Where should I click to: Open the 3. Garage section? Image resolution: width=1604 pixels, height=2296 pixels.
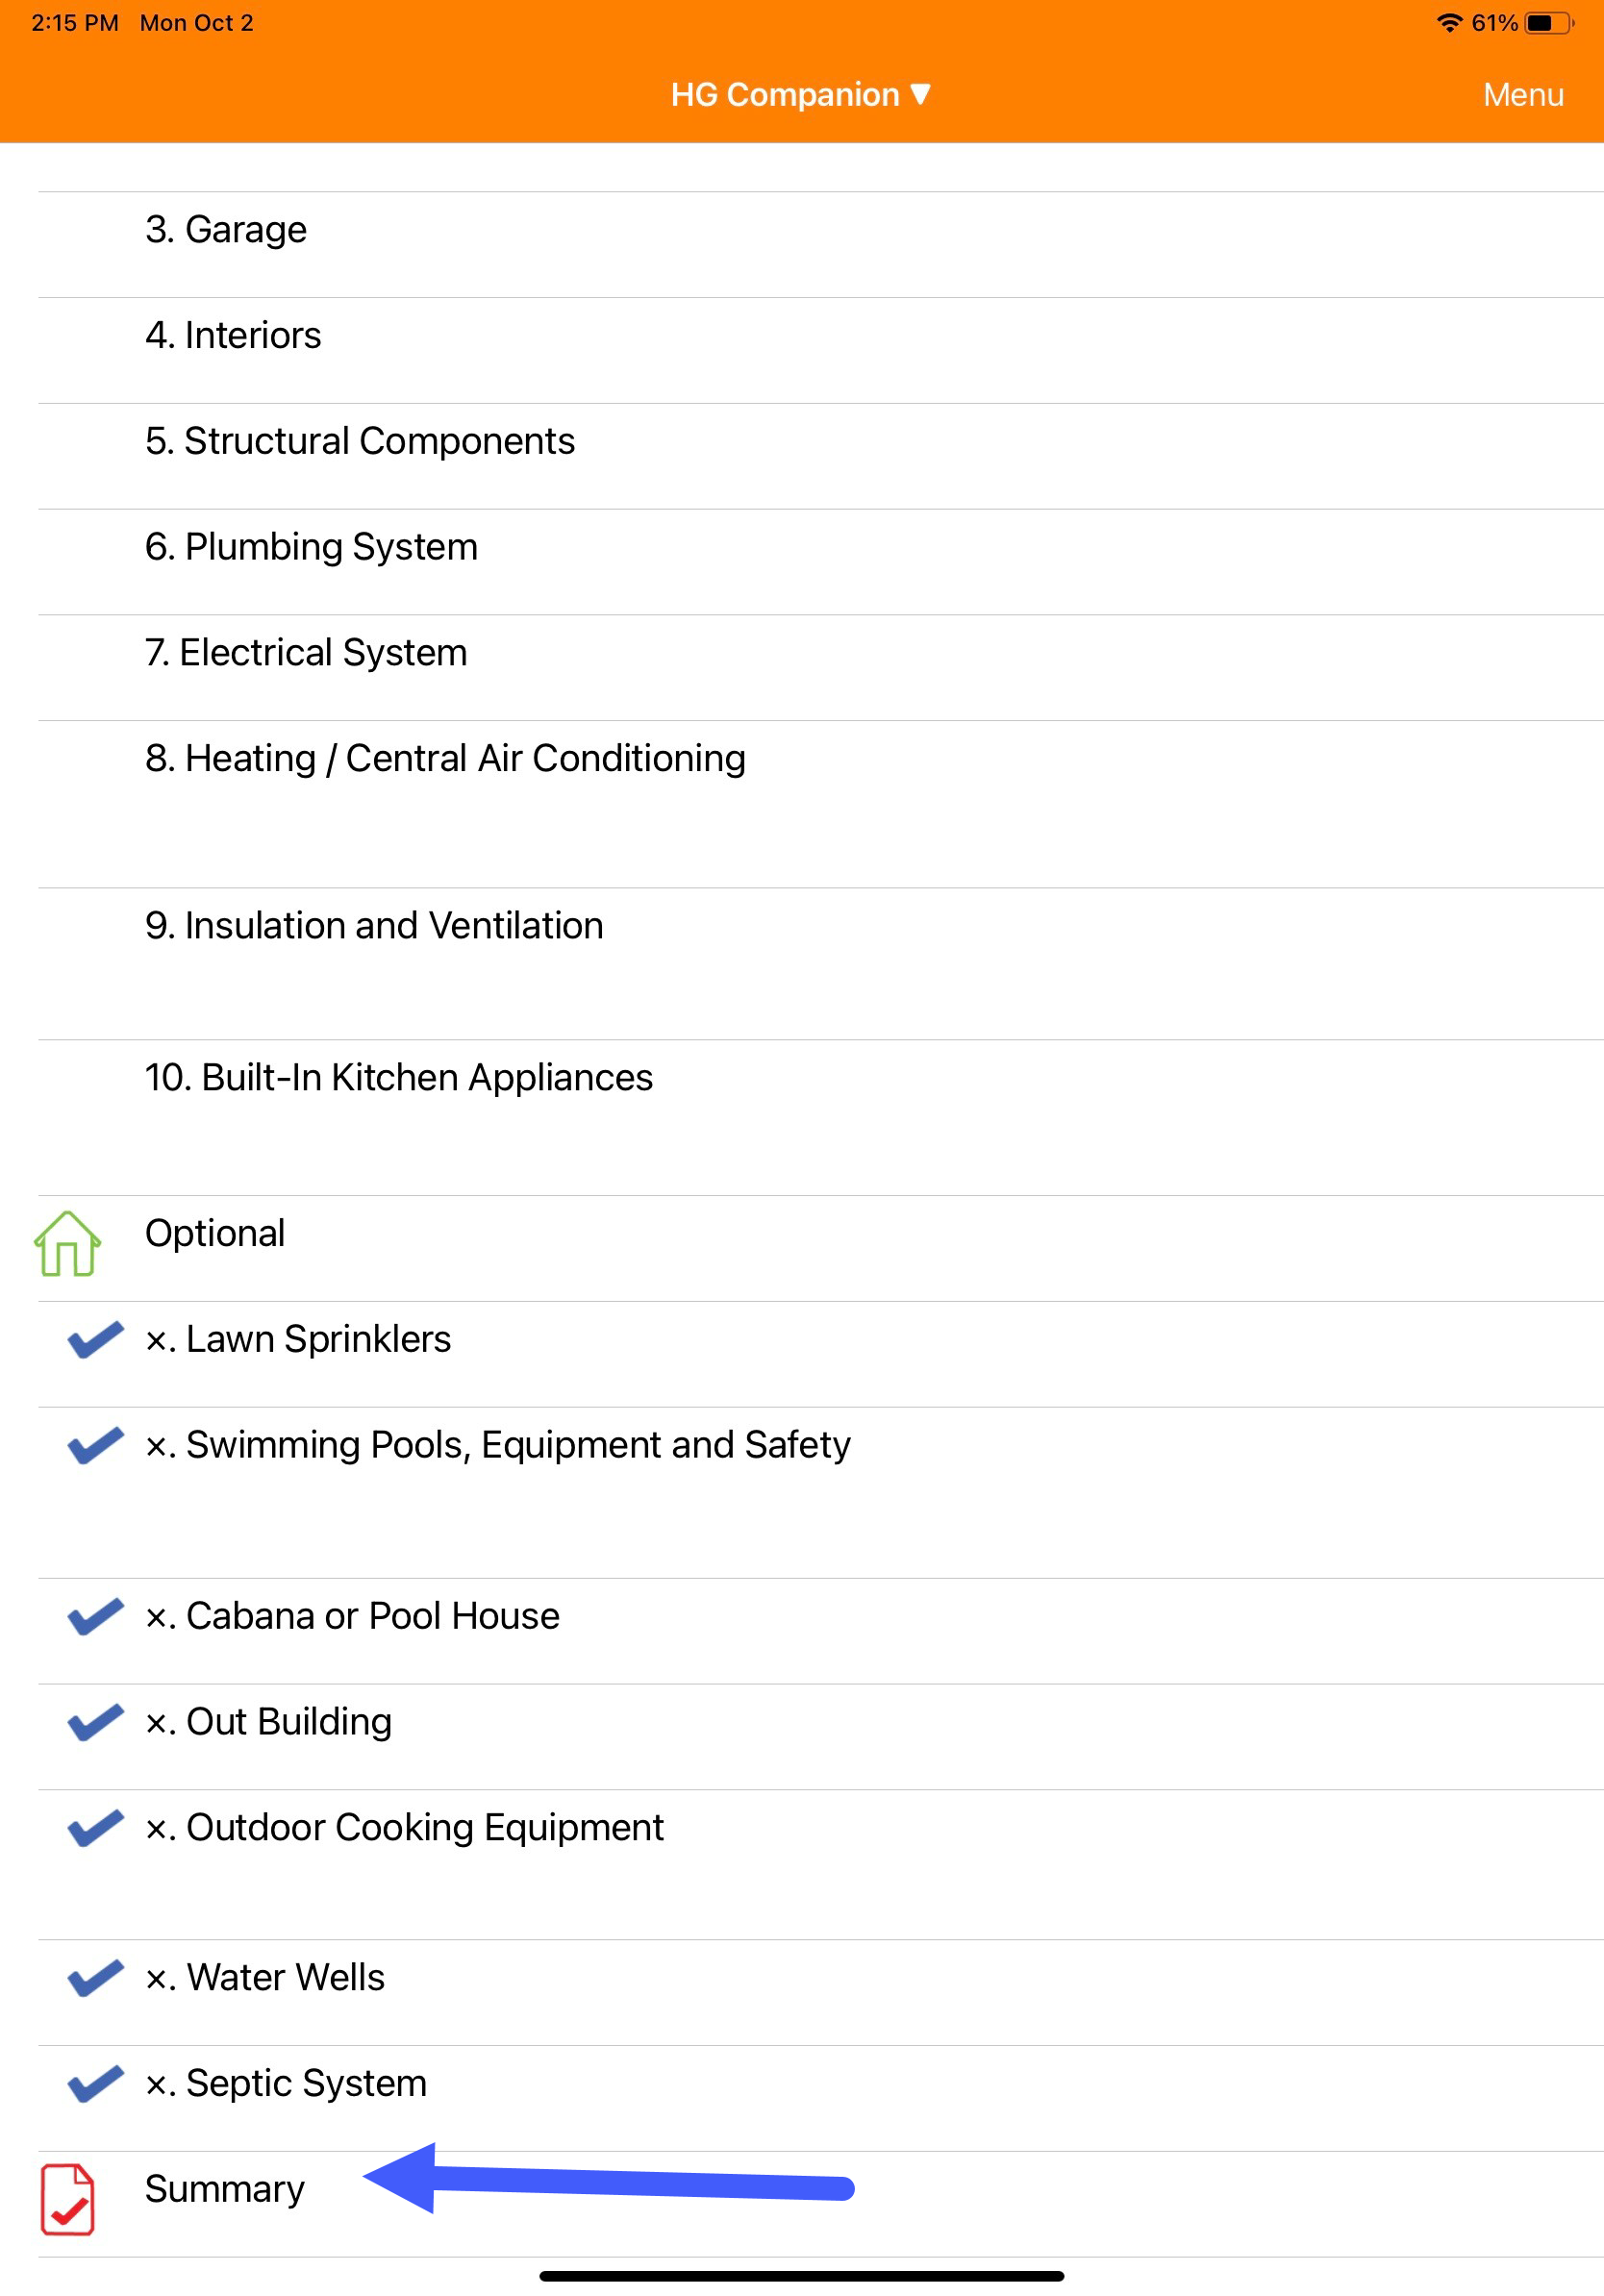coord(226,229)
